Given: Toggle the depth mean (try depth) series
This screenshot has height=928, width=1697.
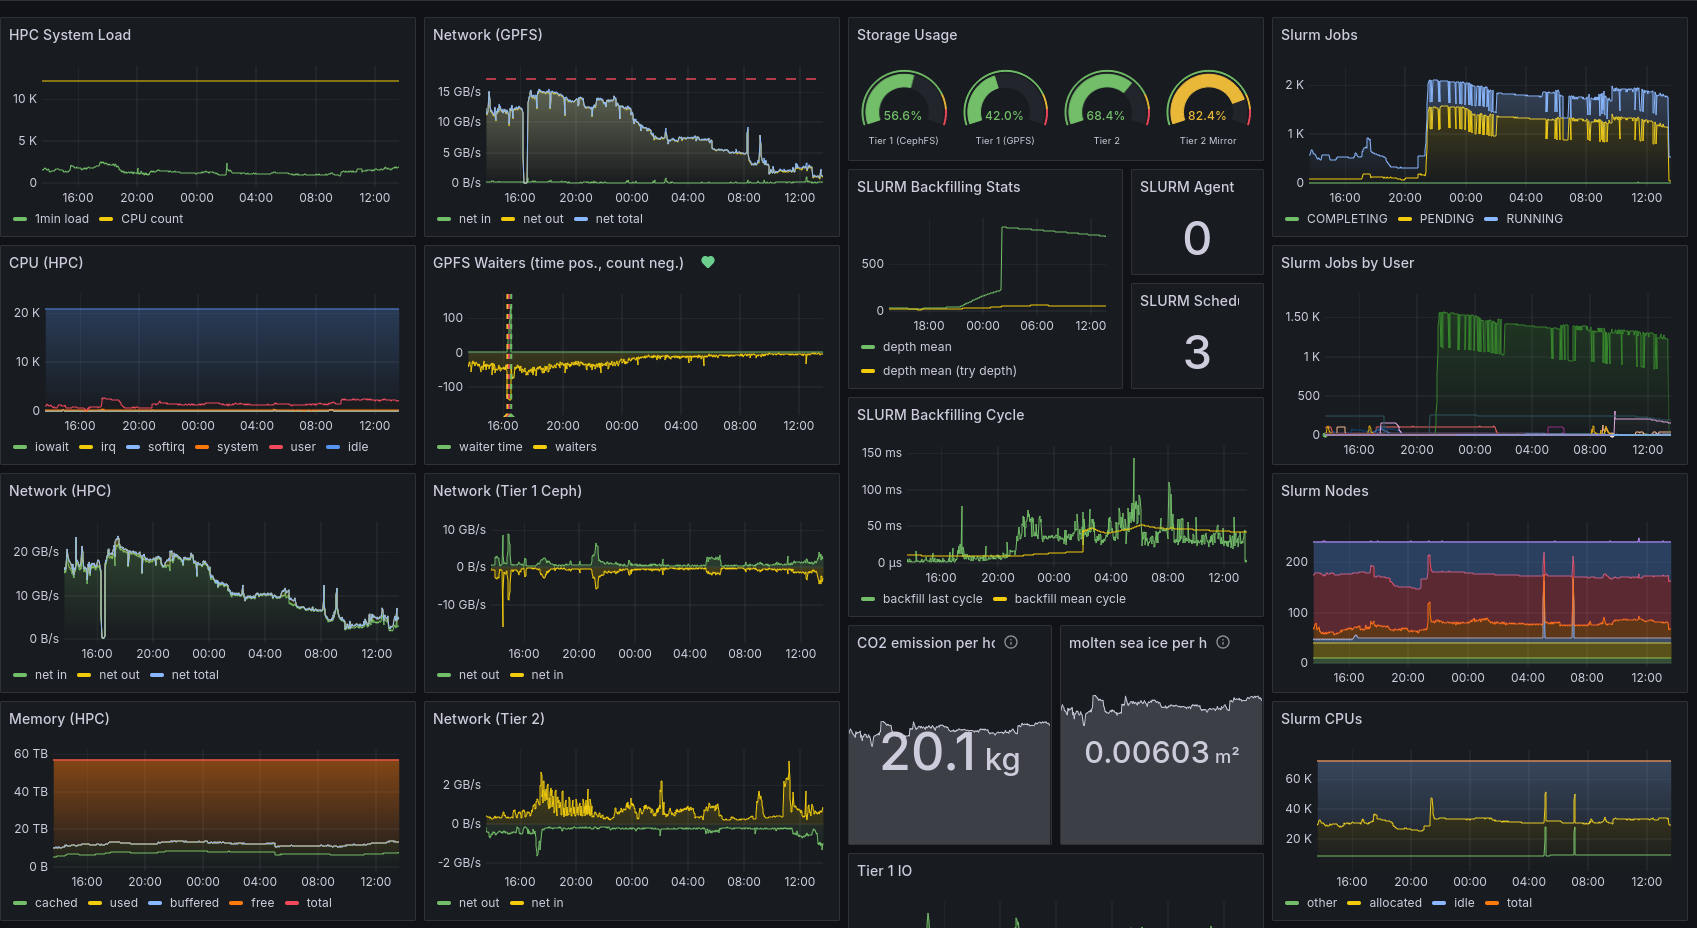Looking at the screenshot, I should pyautogui.click(x=949, y=371).
